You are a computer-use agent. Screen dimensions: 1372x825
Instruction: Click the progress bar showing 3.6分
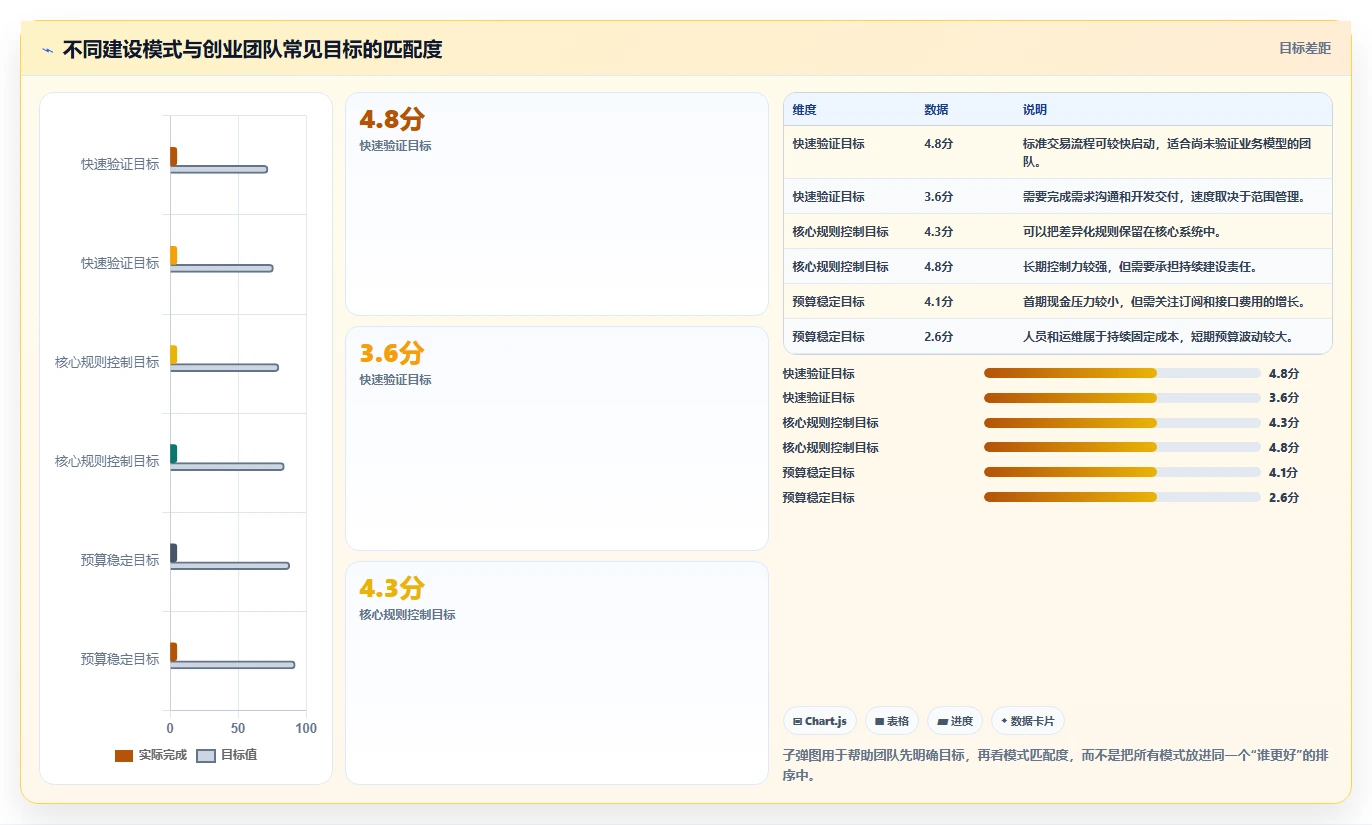pos(1122,398)
